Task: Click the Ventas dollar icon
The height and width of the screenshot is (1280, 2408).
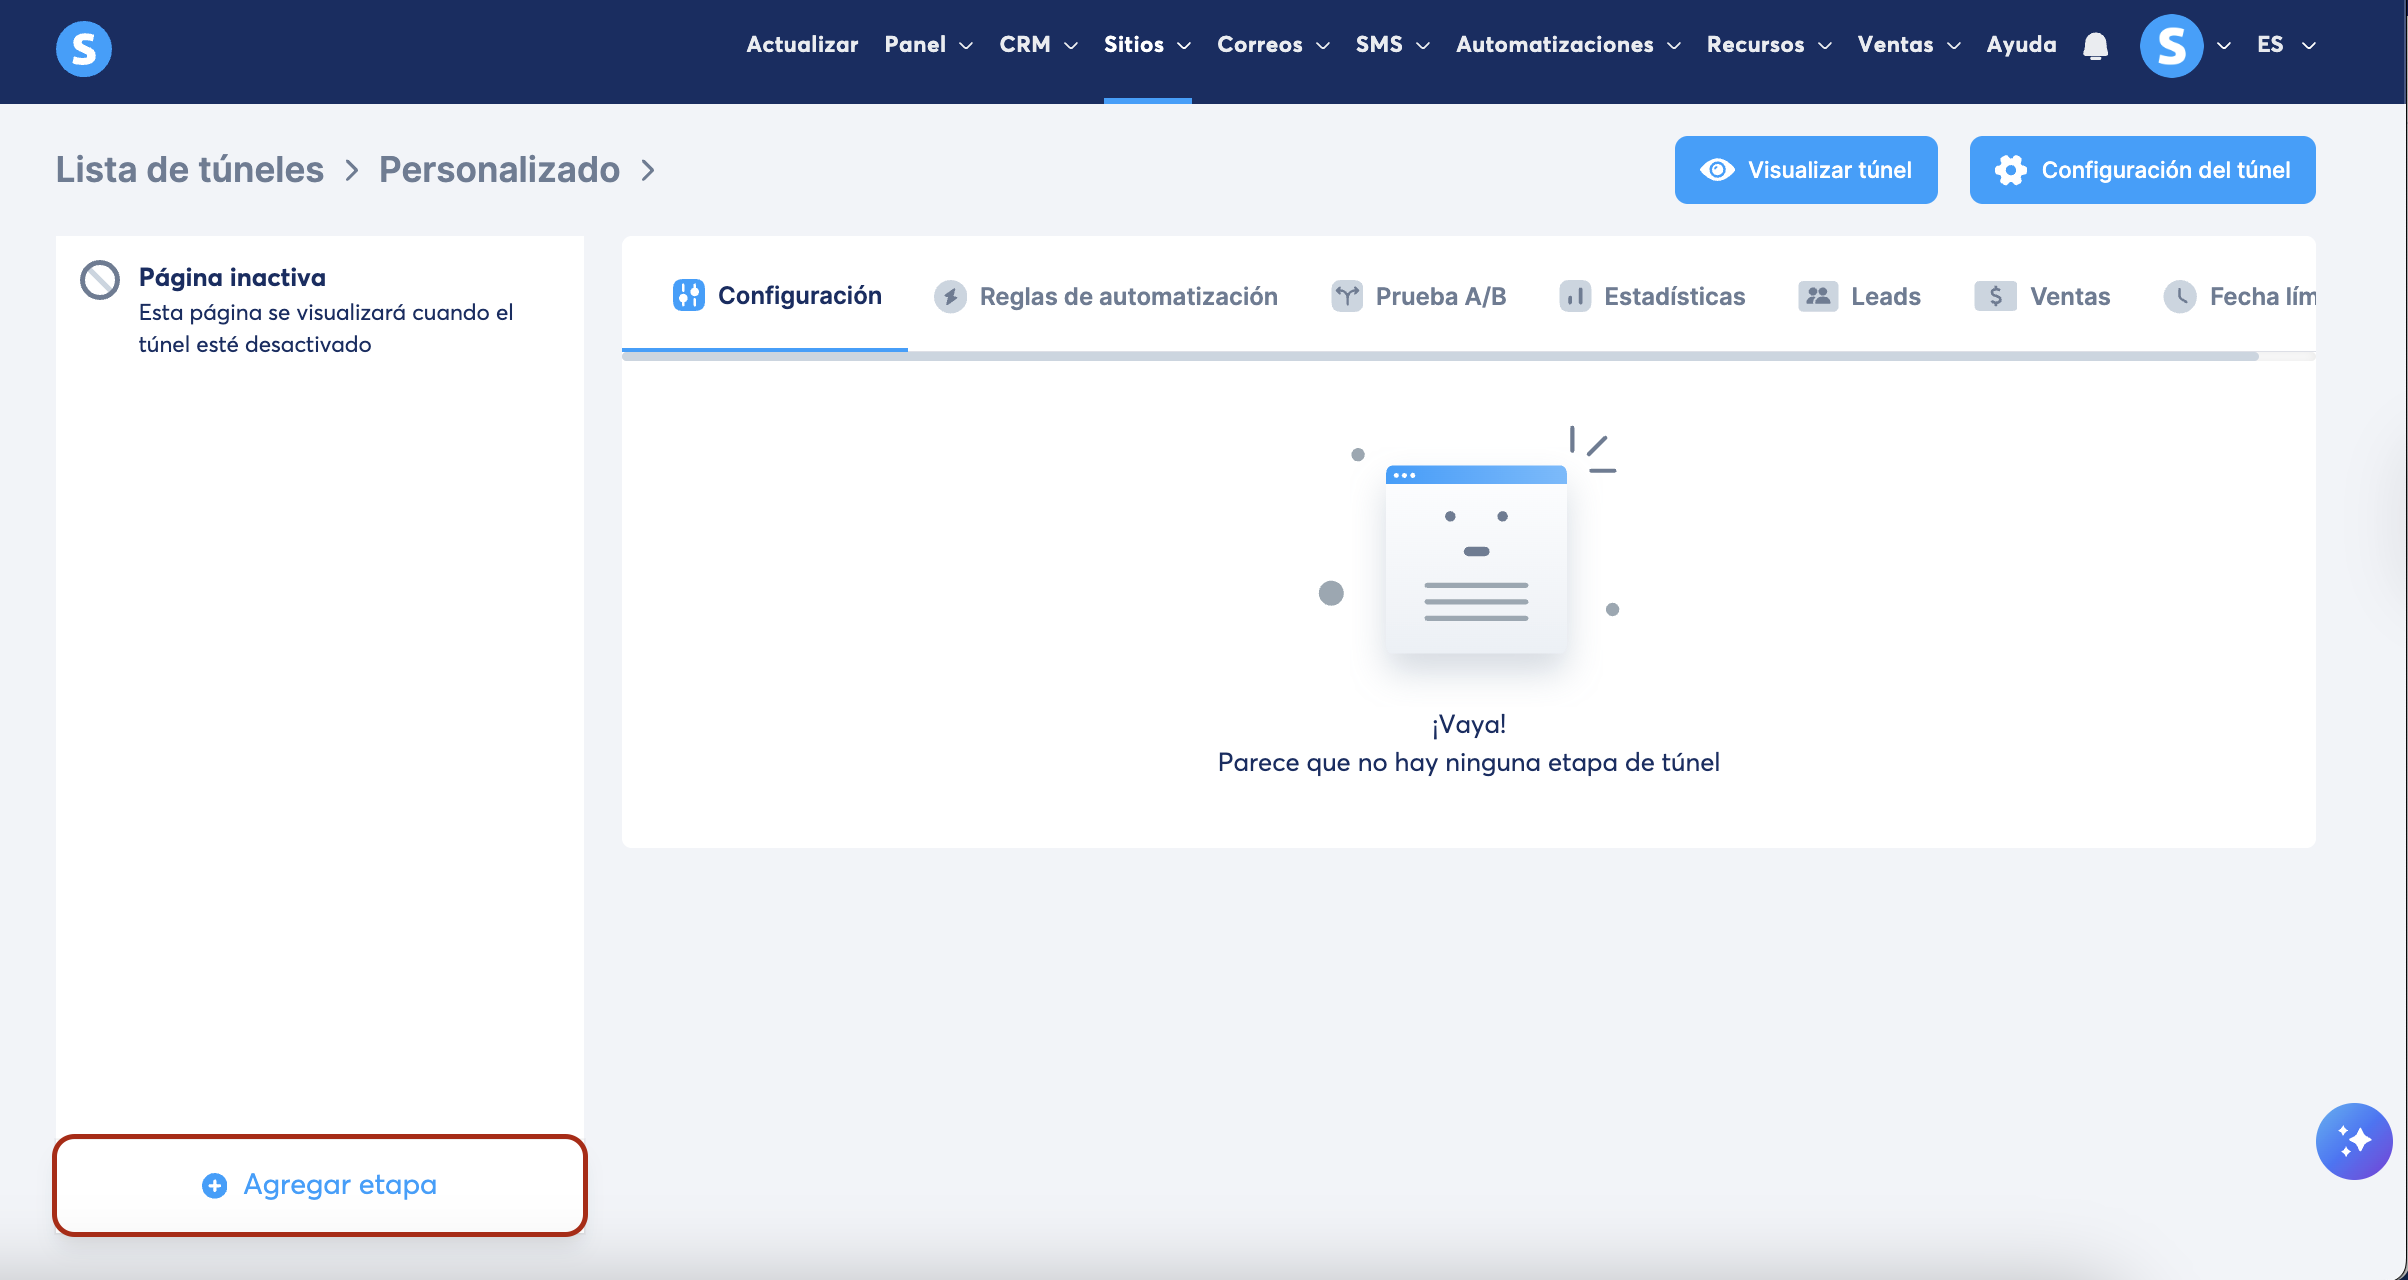Action: 1994,296
